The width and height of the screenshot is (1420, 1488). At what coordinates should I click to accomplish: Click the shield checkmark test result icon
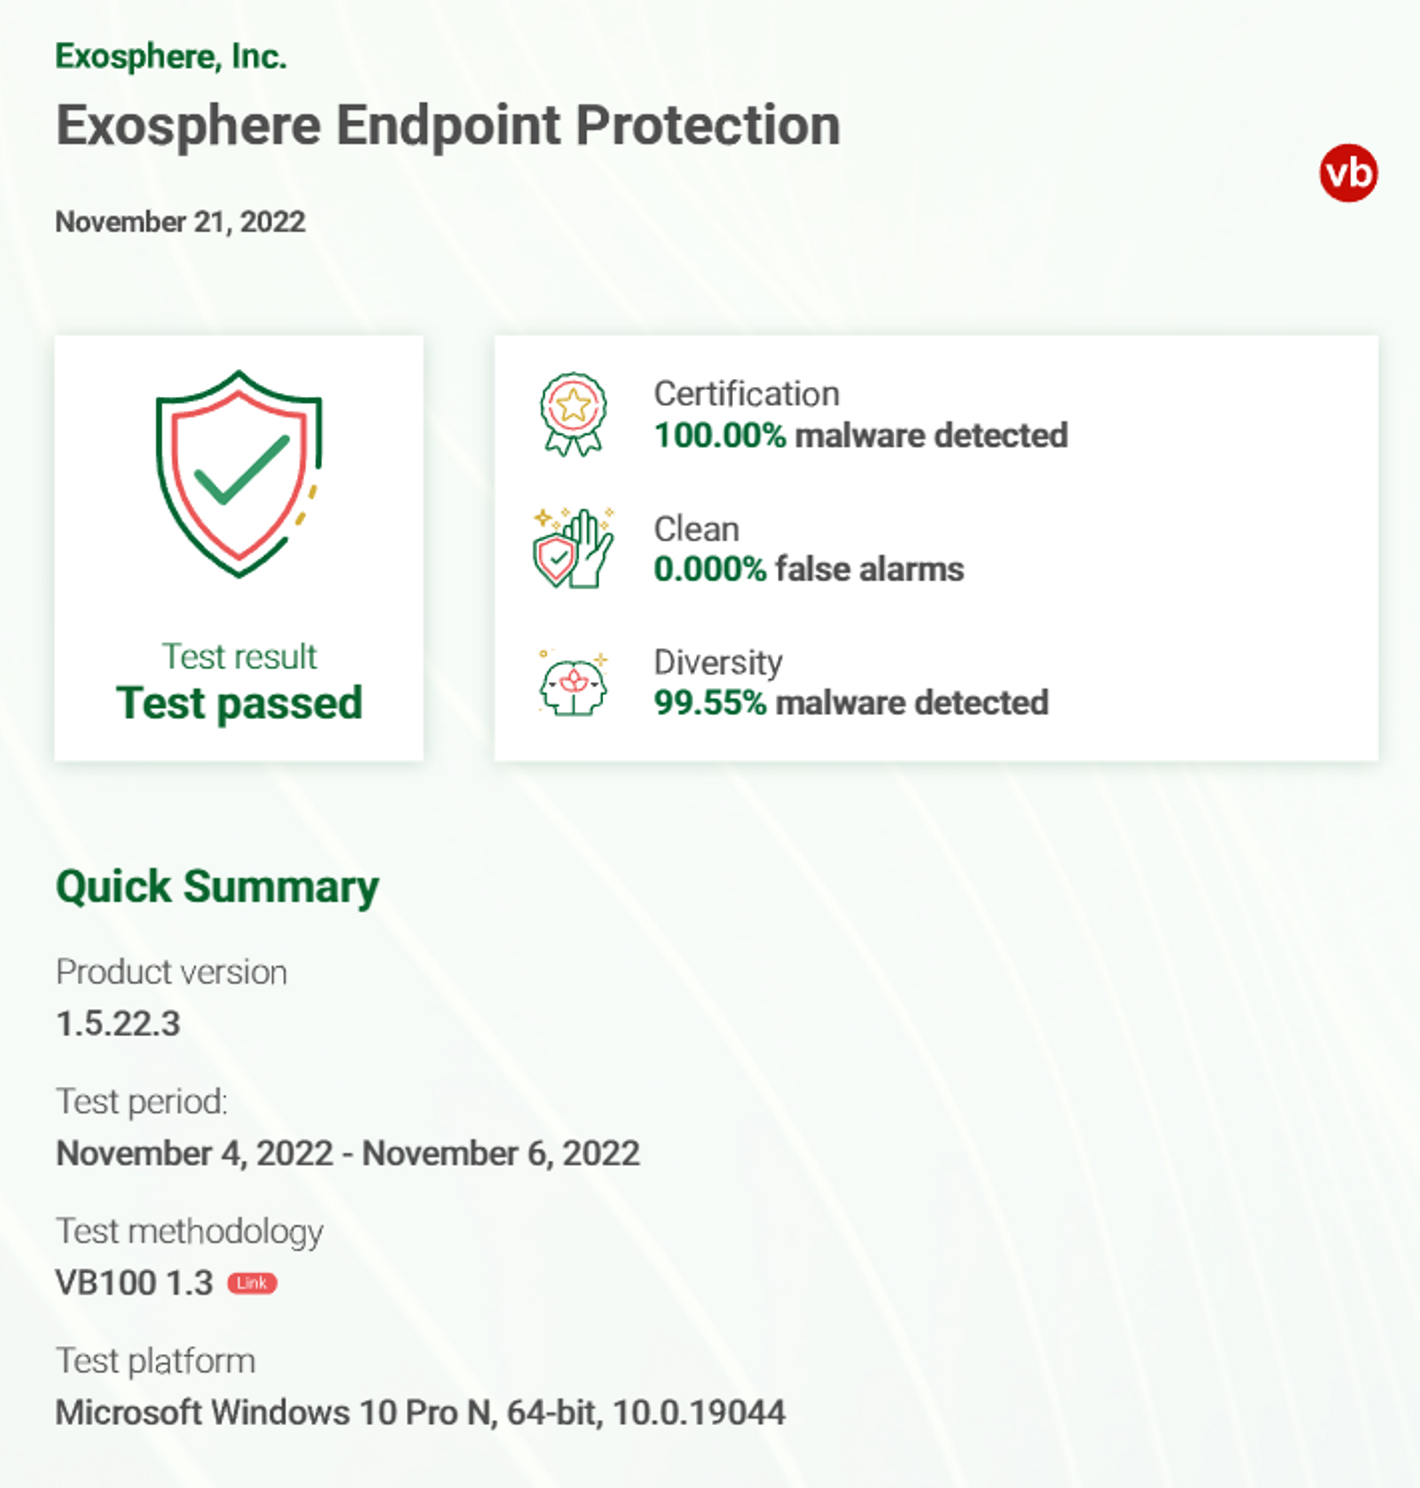(239, 473)
